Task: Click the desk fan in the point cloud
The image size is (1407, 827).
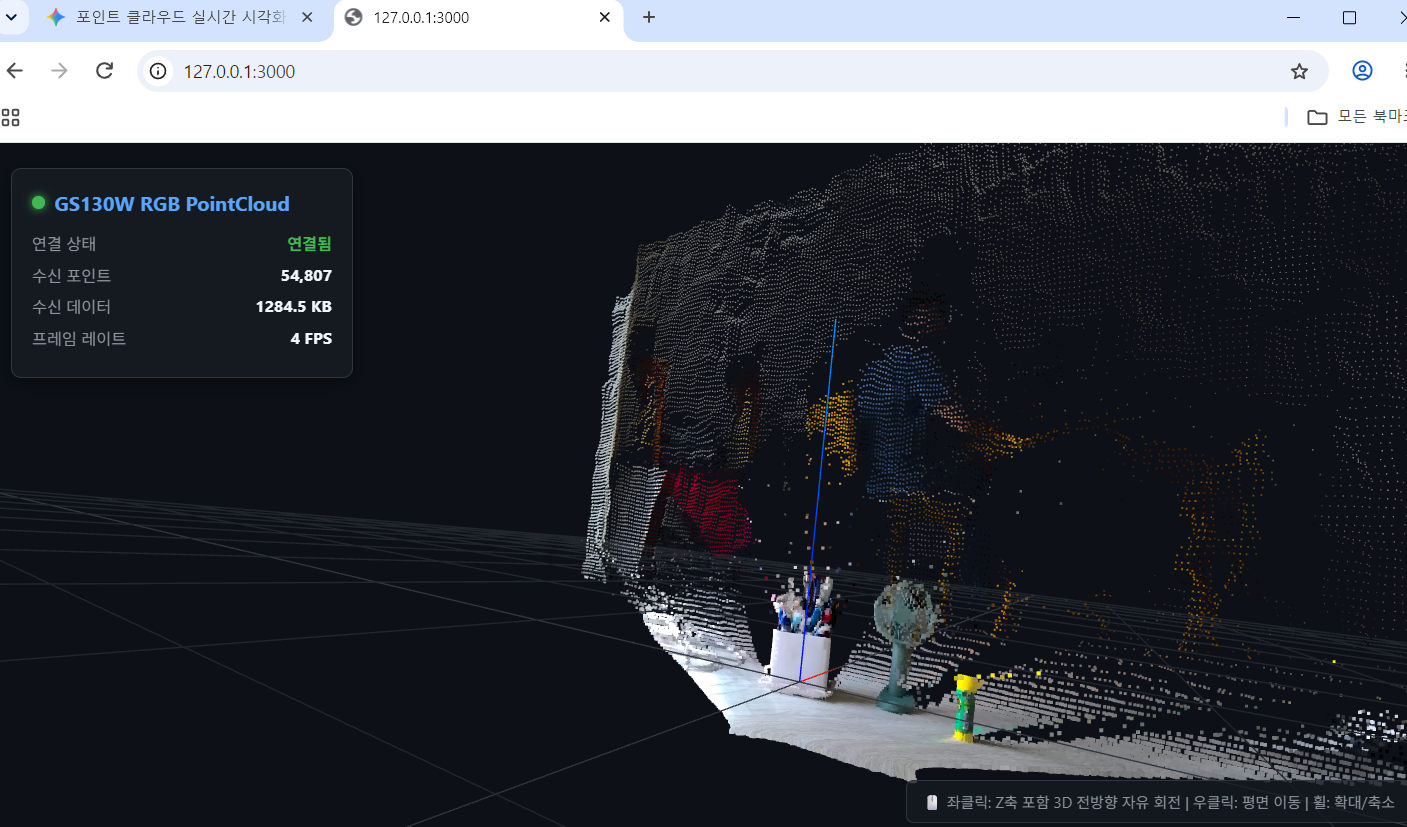Action: click(903, 646)
